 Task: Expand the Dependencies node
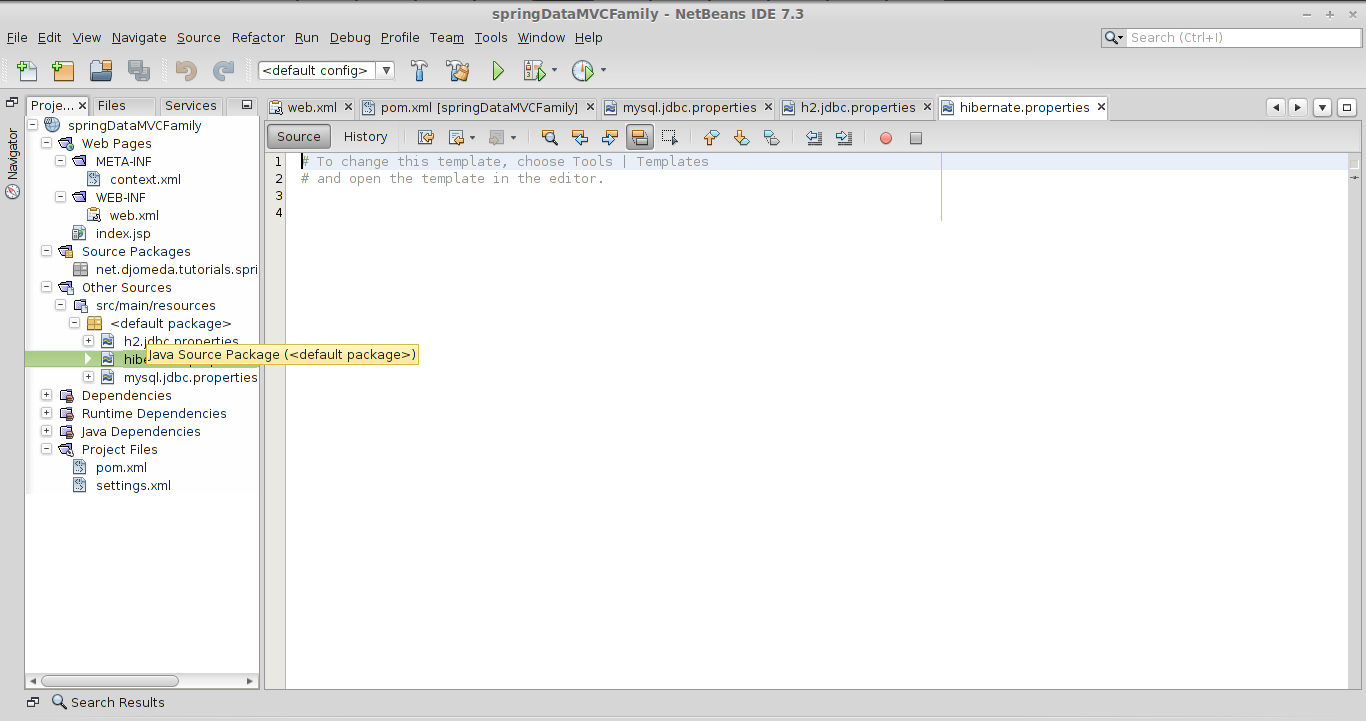[x=46, y=396]
